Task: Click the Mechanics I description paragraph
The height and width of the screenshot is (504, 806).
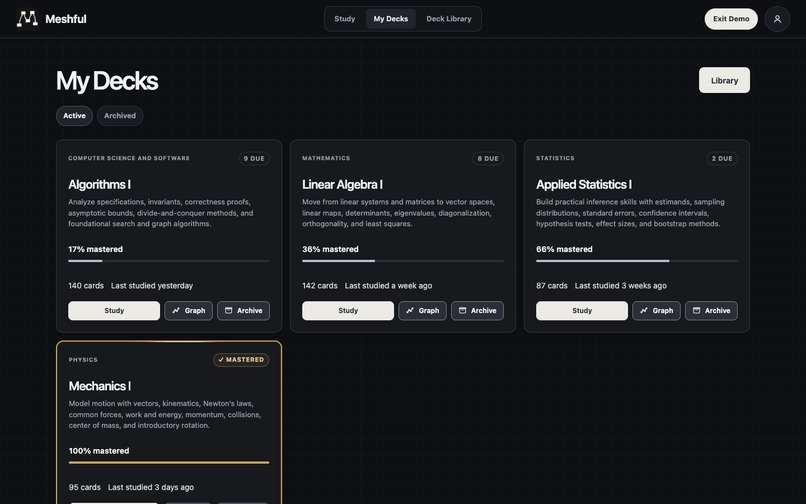Action: pos(165,415)
